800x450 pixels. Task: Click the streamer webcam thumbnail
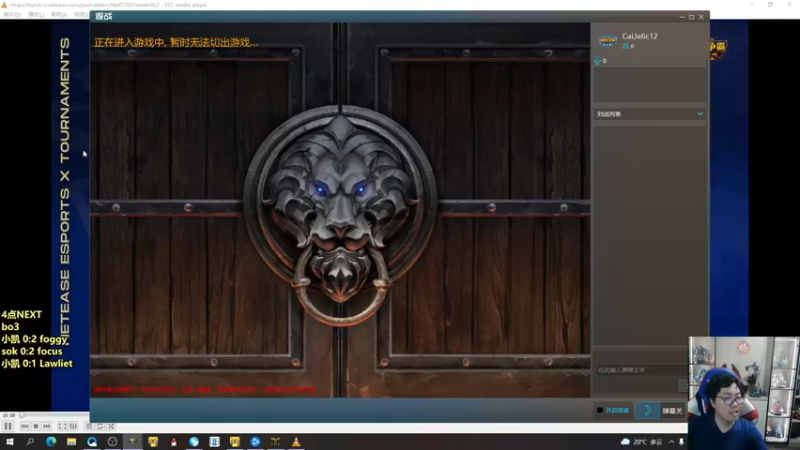(x=743, y=393)
